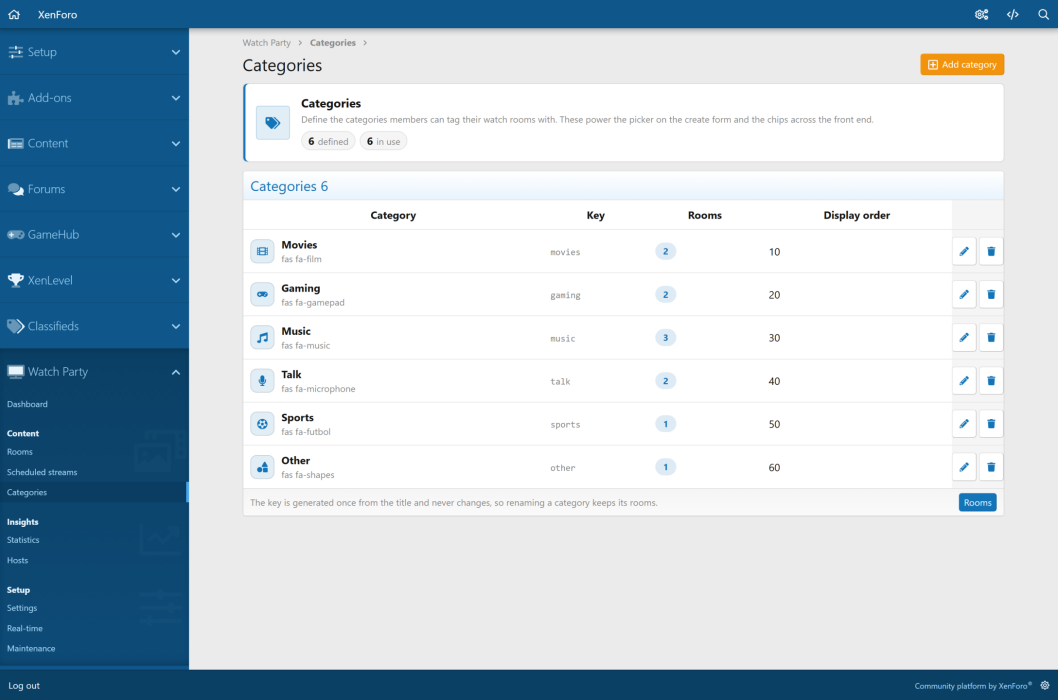The width and height of the screenshot is (1058, 700).
Task: Open the search magnifier icon
Action: 1043,14
